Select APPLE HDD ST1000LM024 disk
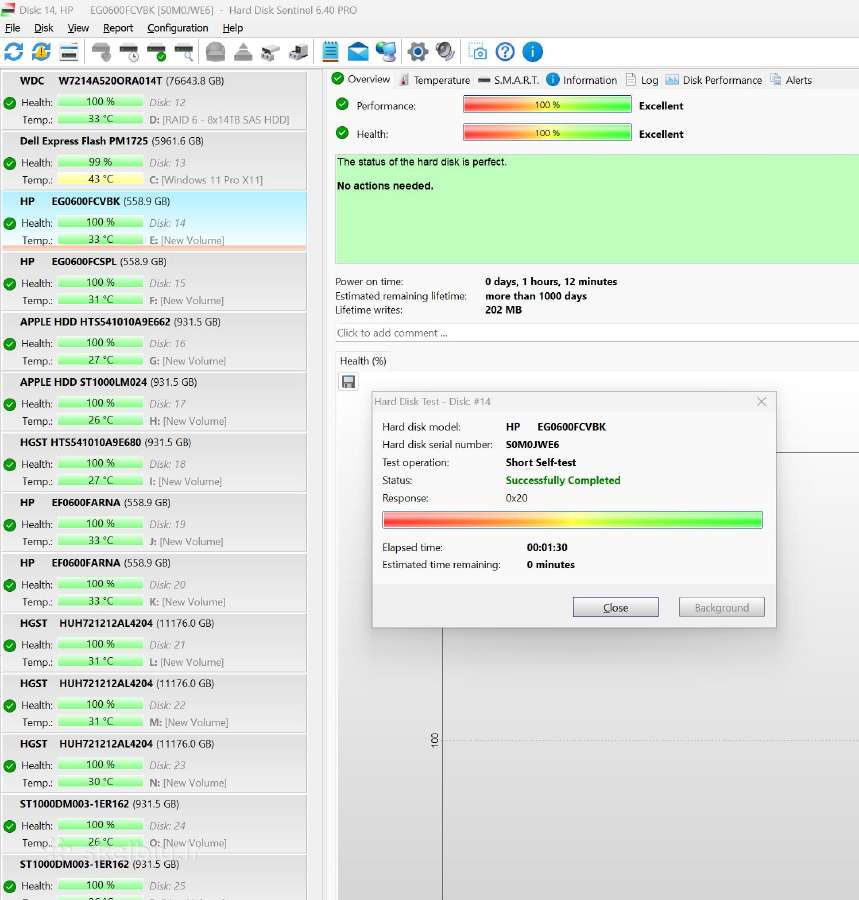Viewport: 859px width, 900px height. point(154,401)
